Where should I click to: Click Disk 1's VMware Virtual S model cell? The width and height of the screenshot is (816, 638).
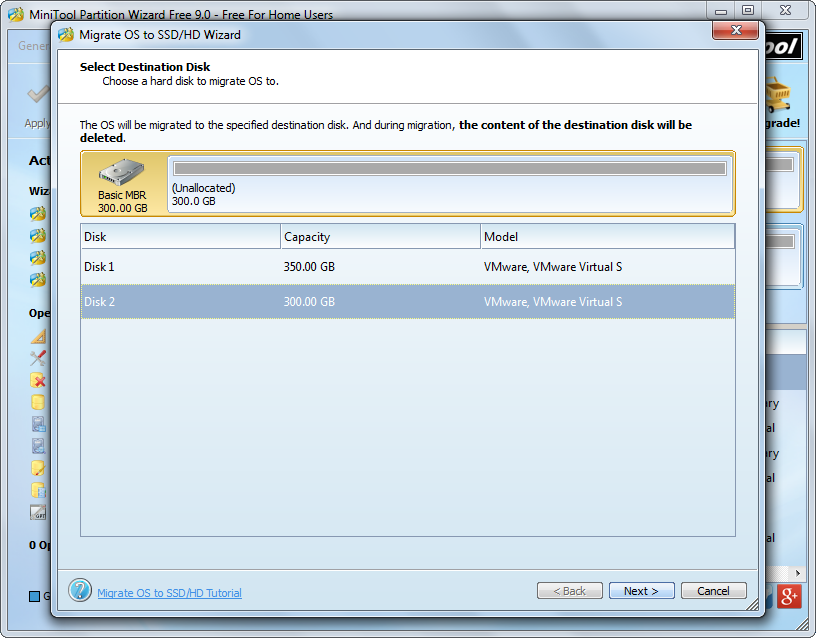click(x=553, y=267)
